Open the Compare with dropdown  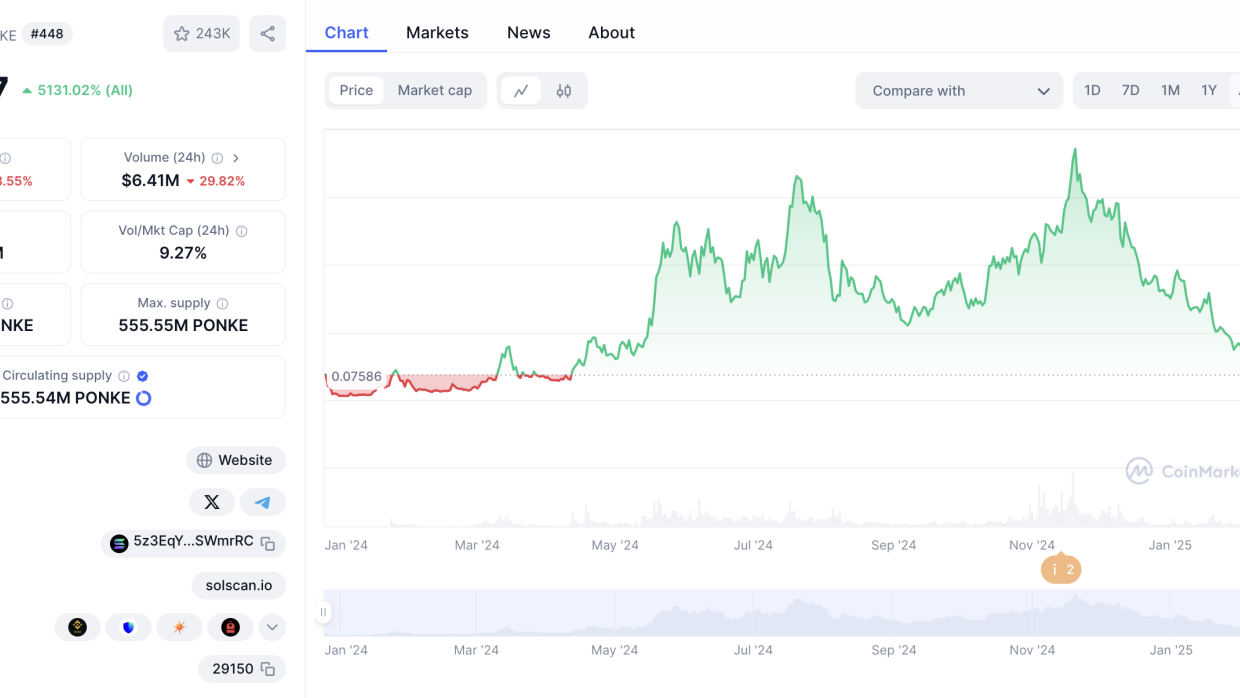(x=959, y=90)
